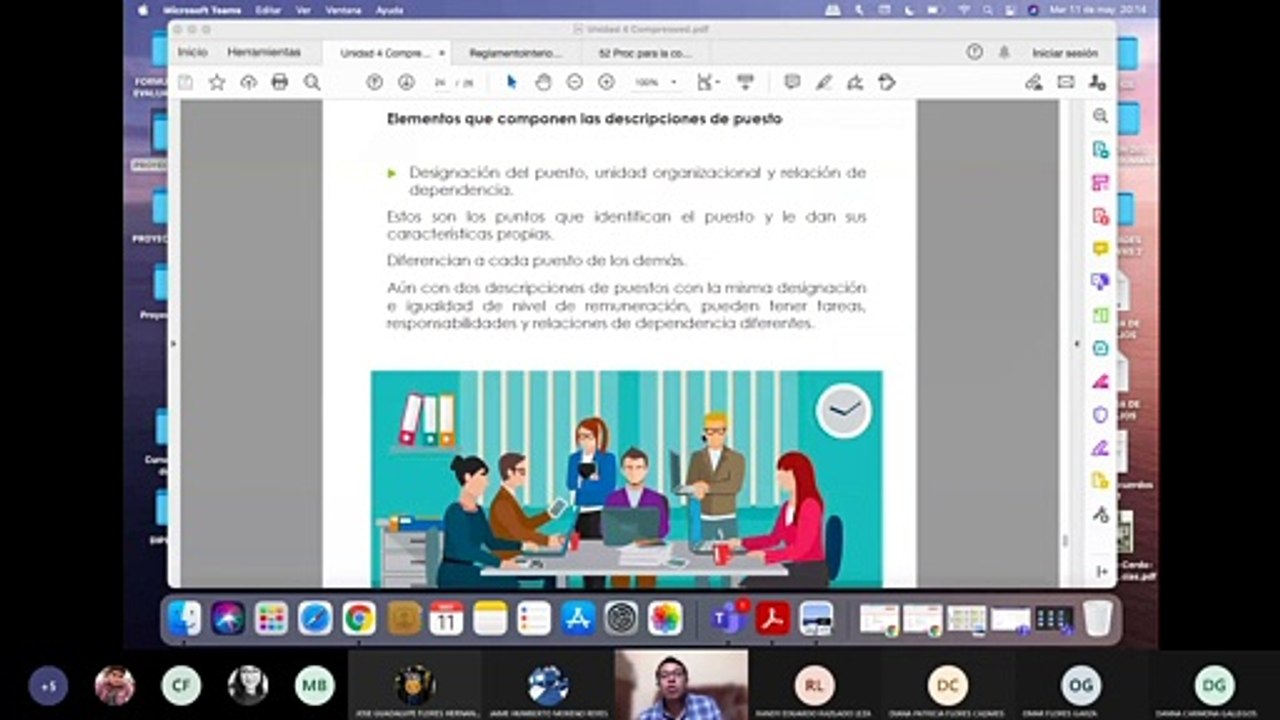Screen dimensions: 1280x720
Task: Zoom in using the plus circle
Action: click(605, 82)
